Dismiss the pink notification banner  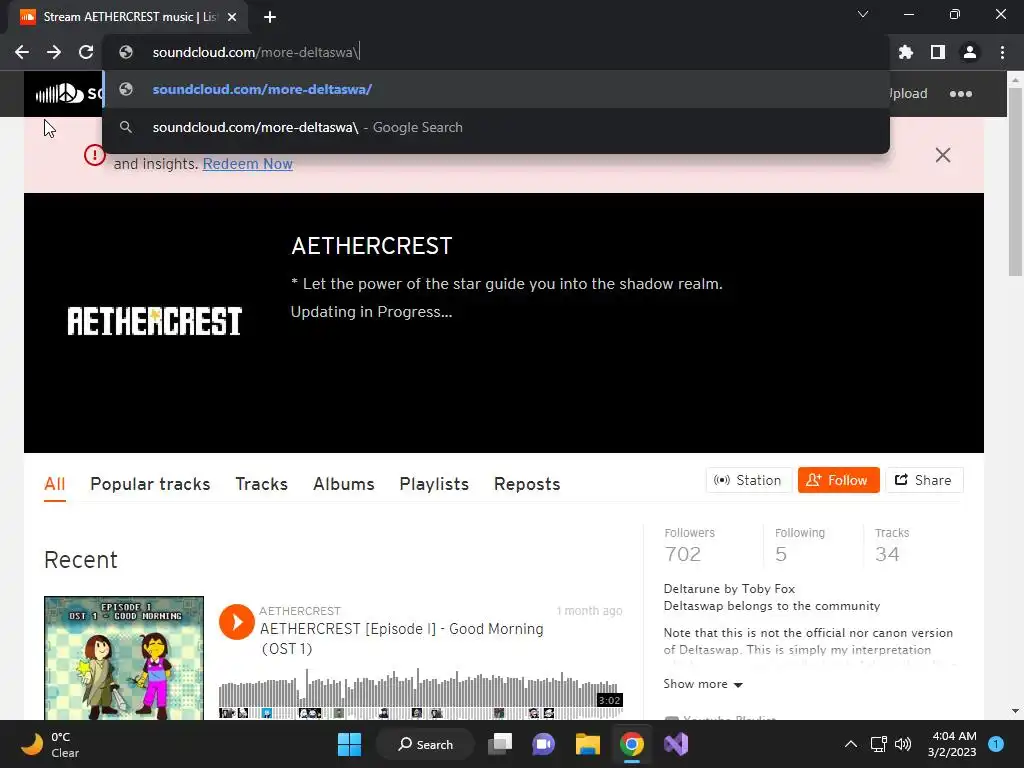click(942, 155)
